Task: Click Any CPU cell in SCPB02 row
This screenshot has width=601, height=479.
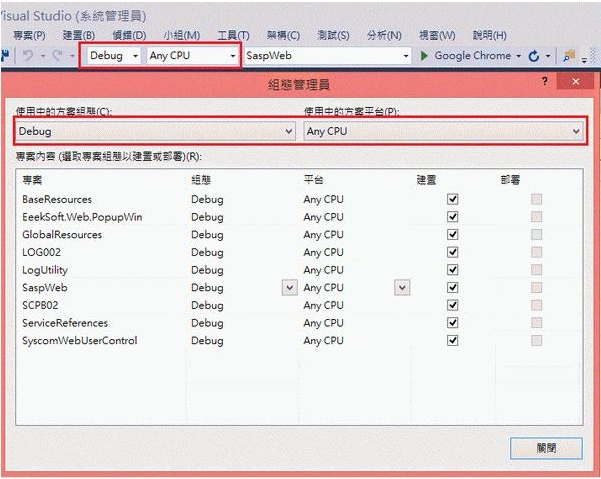Action: coord(323,305)
